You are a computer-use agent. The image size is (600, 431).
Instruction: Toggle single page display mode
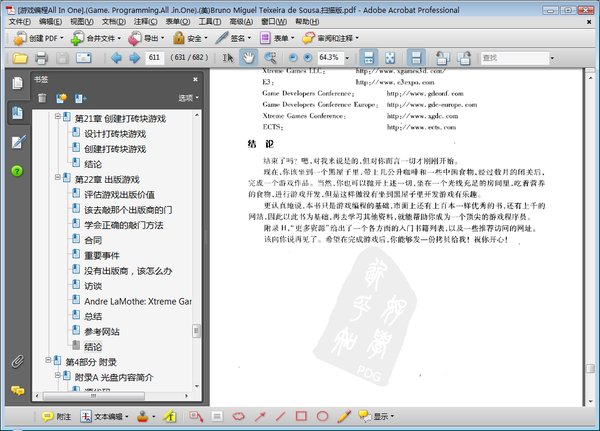(x=416, y=58)
